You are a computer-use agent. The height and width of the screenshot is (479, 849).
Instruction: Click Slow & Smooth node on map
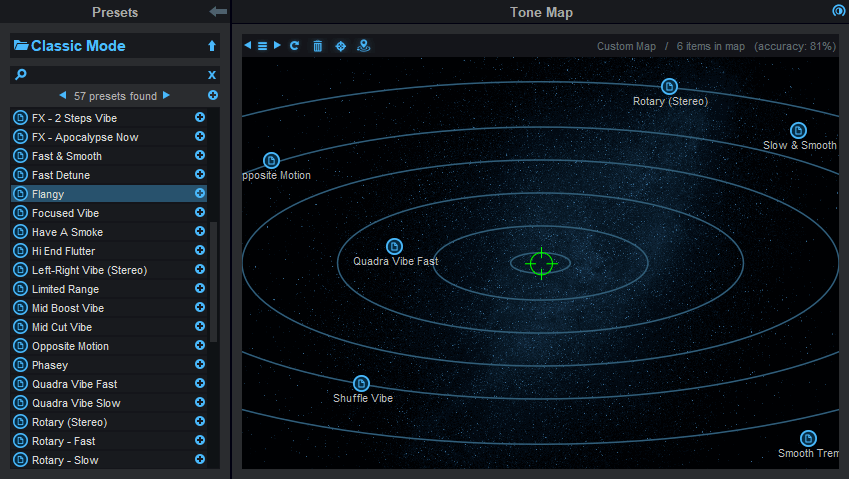798,130
